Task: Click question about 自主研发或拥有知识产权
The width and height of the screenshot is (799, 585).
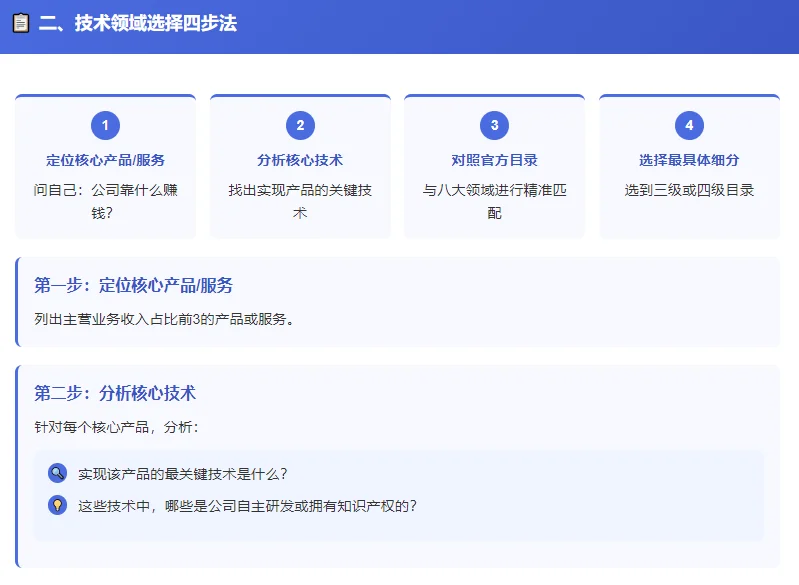Action: click(248, 506)
